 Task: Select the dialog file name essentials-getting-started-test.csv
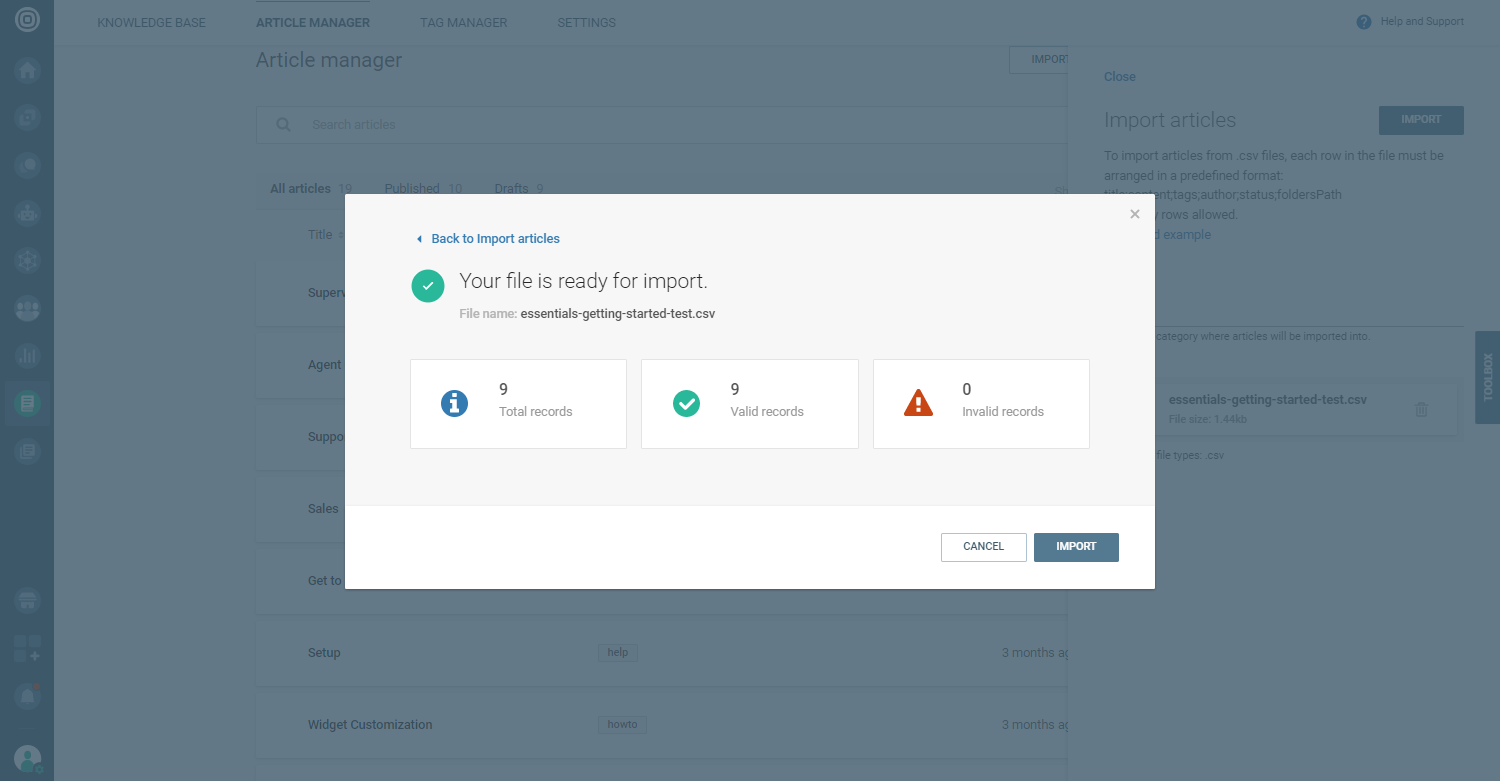coord(618,314)
